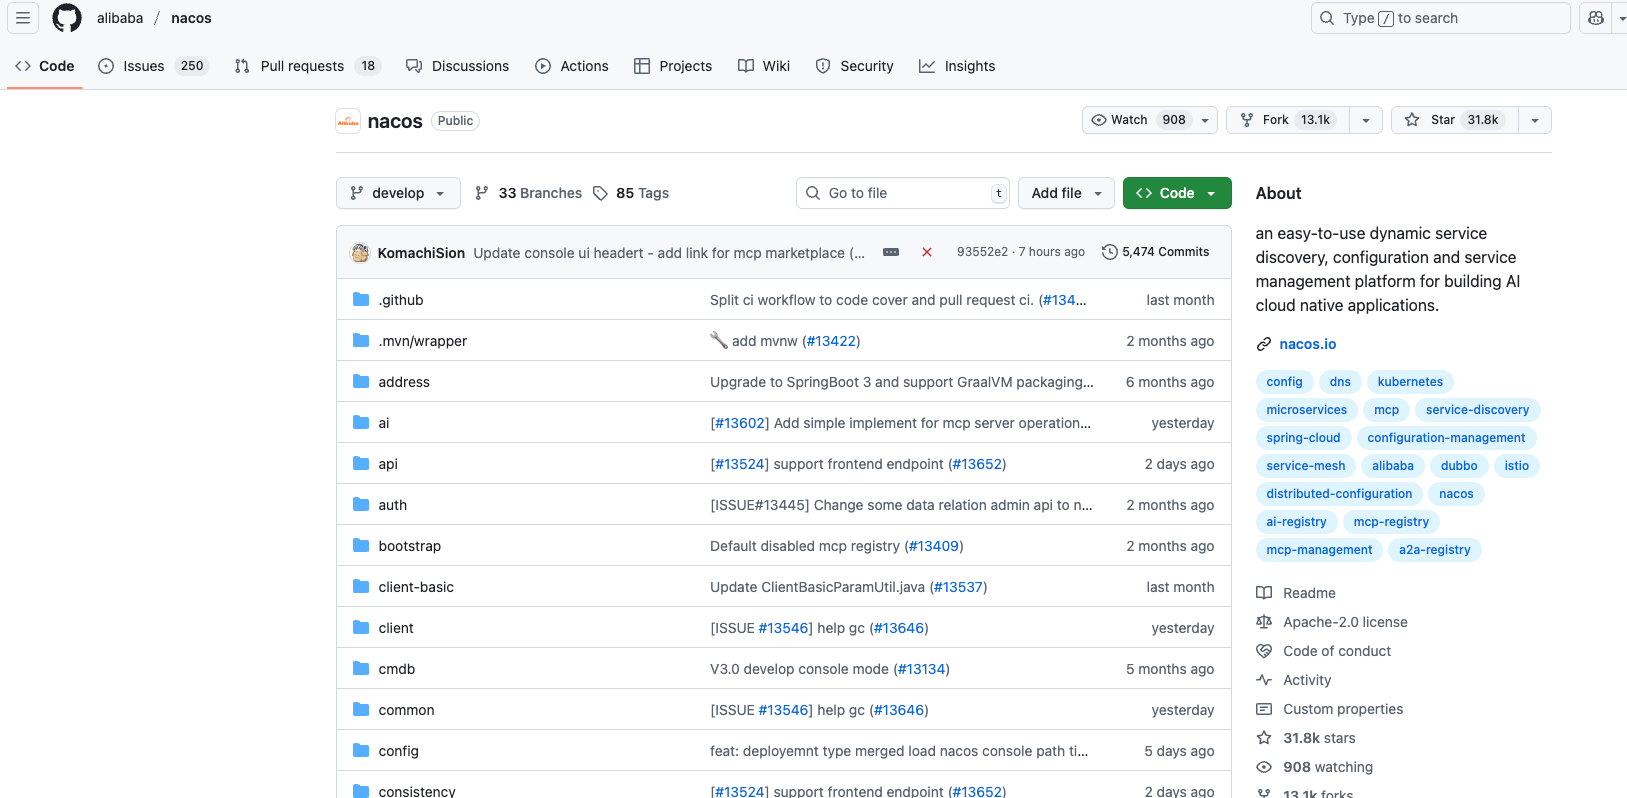Expand commit message ellipsis button
Viewport: 1627px width, 798px height.
[x=891, y=252]
